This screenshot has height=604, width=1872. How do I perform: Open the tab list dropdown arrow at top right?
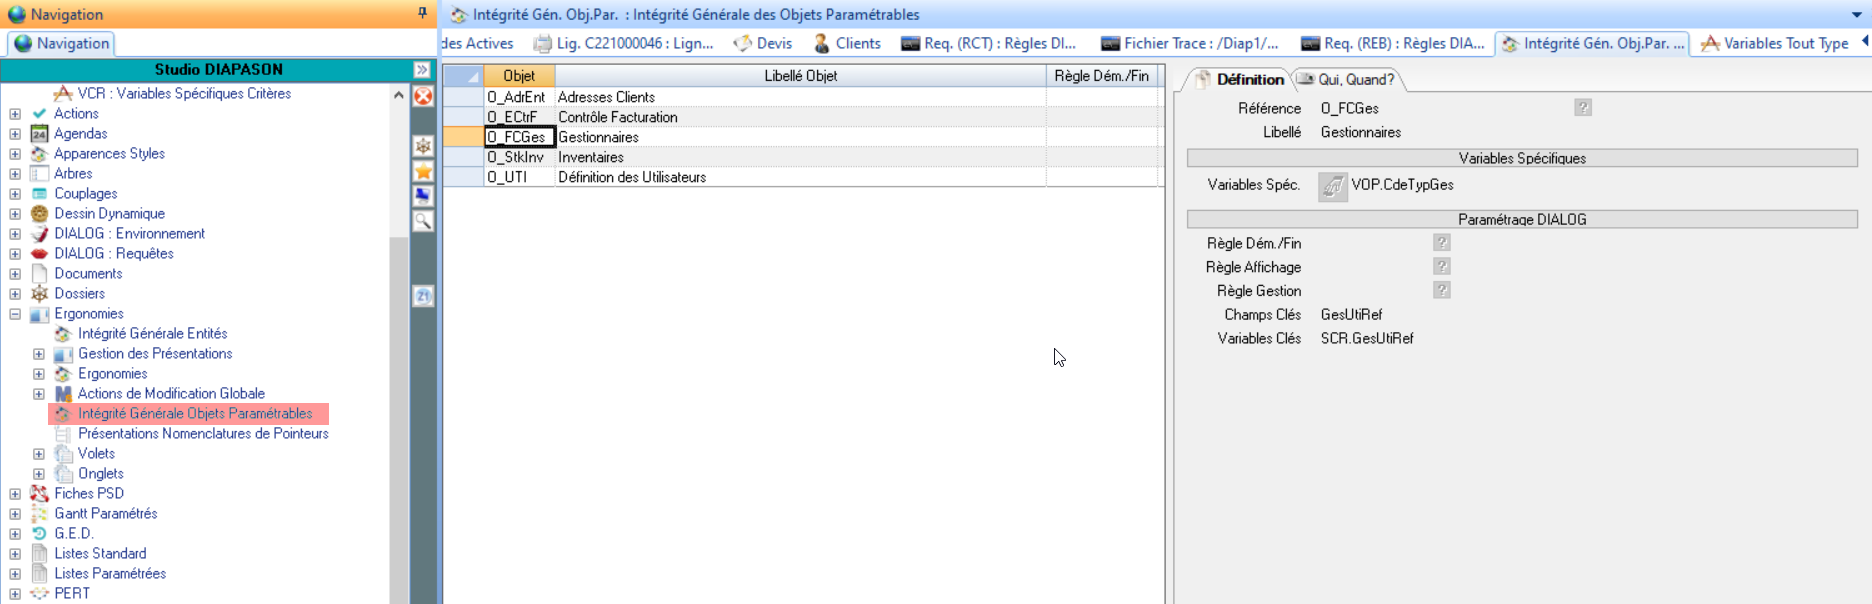coord(1856,15)
